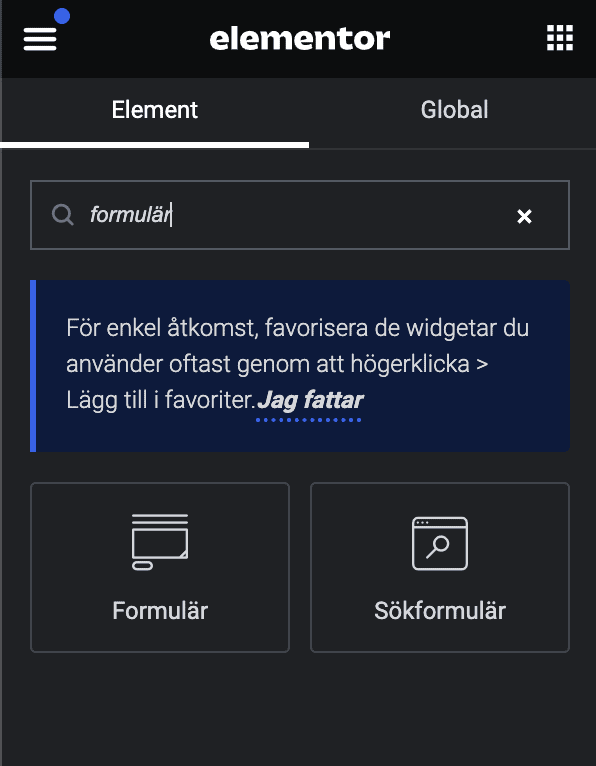The height and width of the screenshot is (766, 596).
Task: Click the favorites tip notice text
Action: (298, 364)
